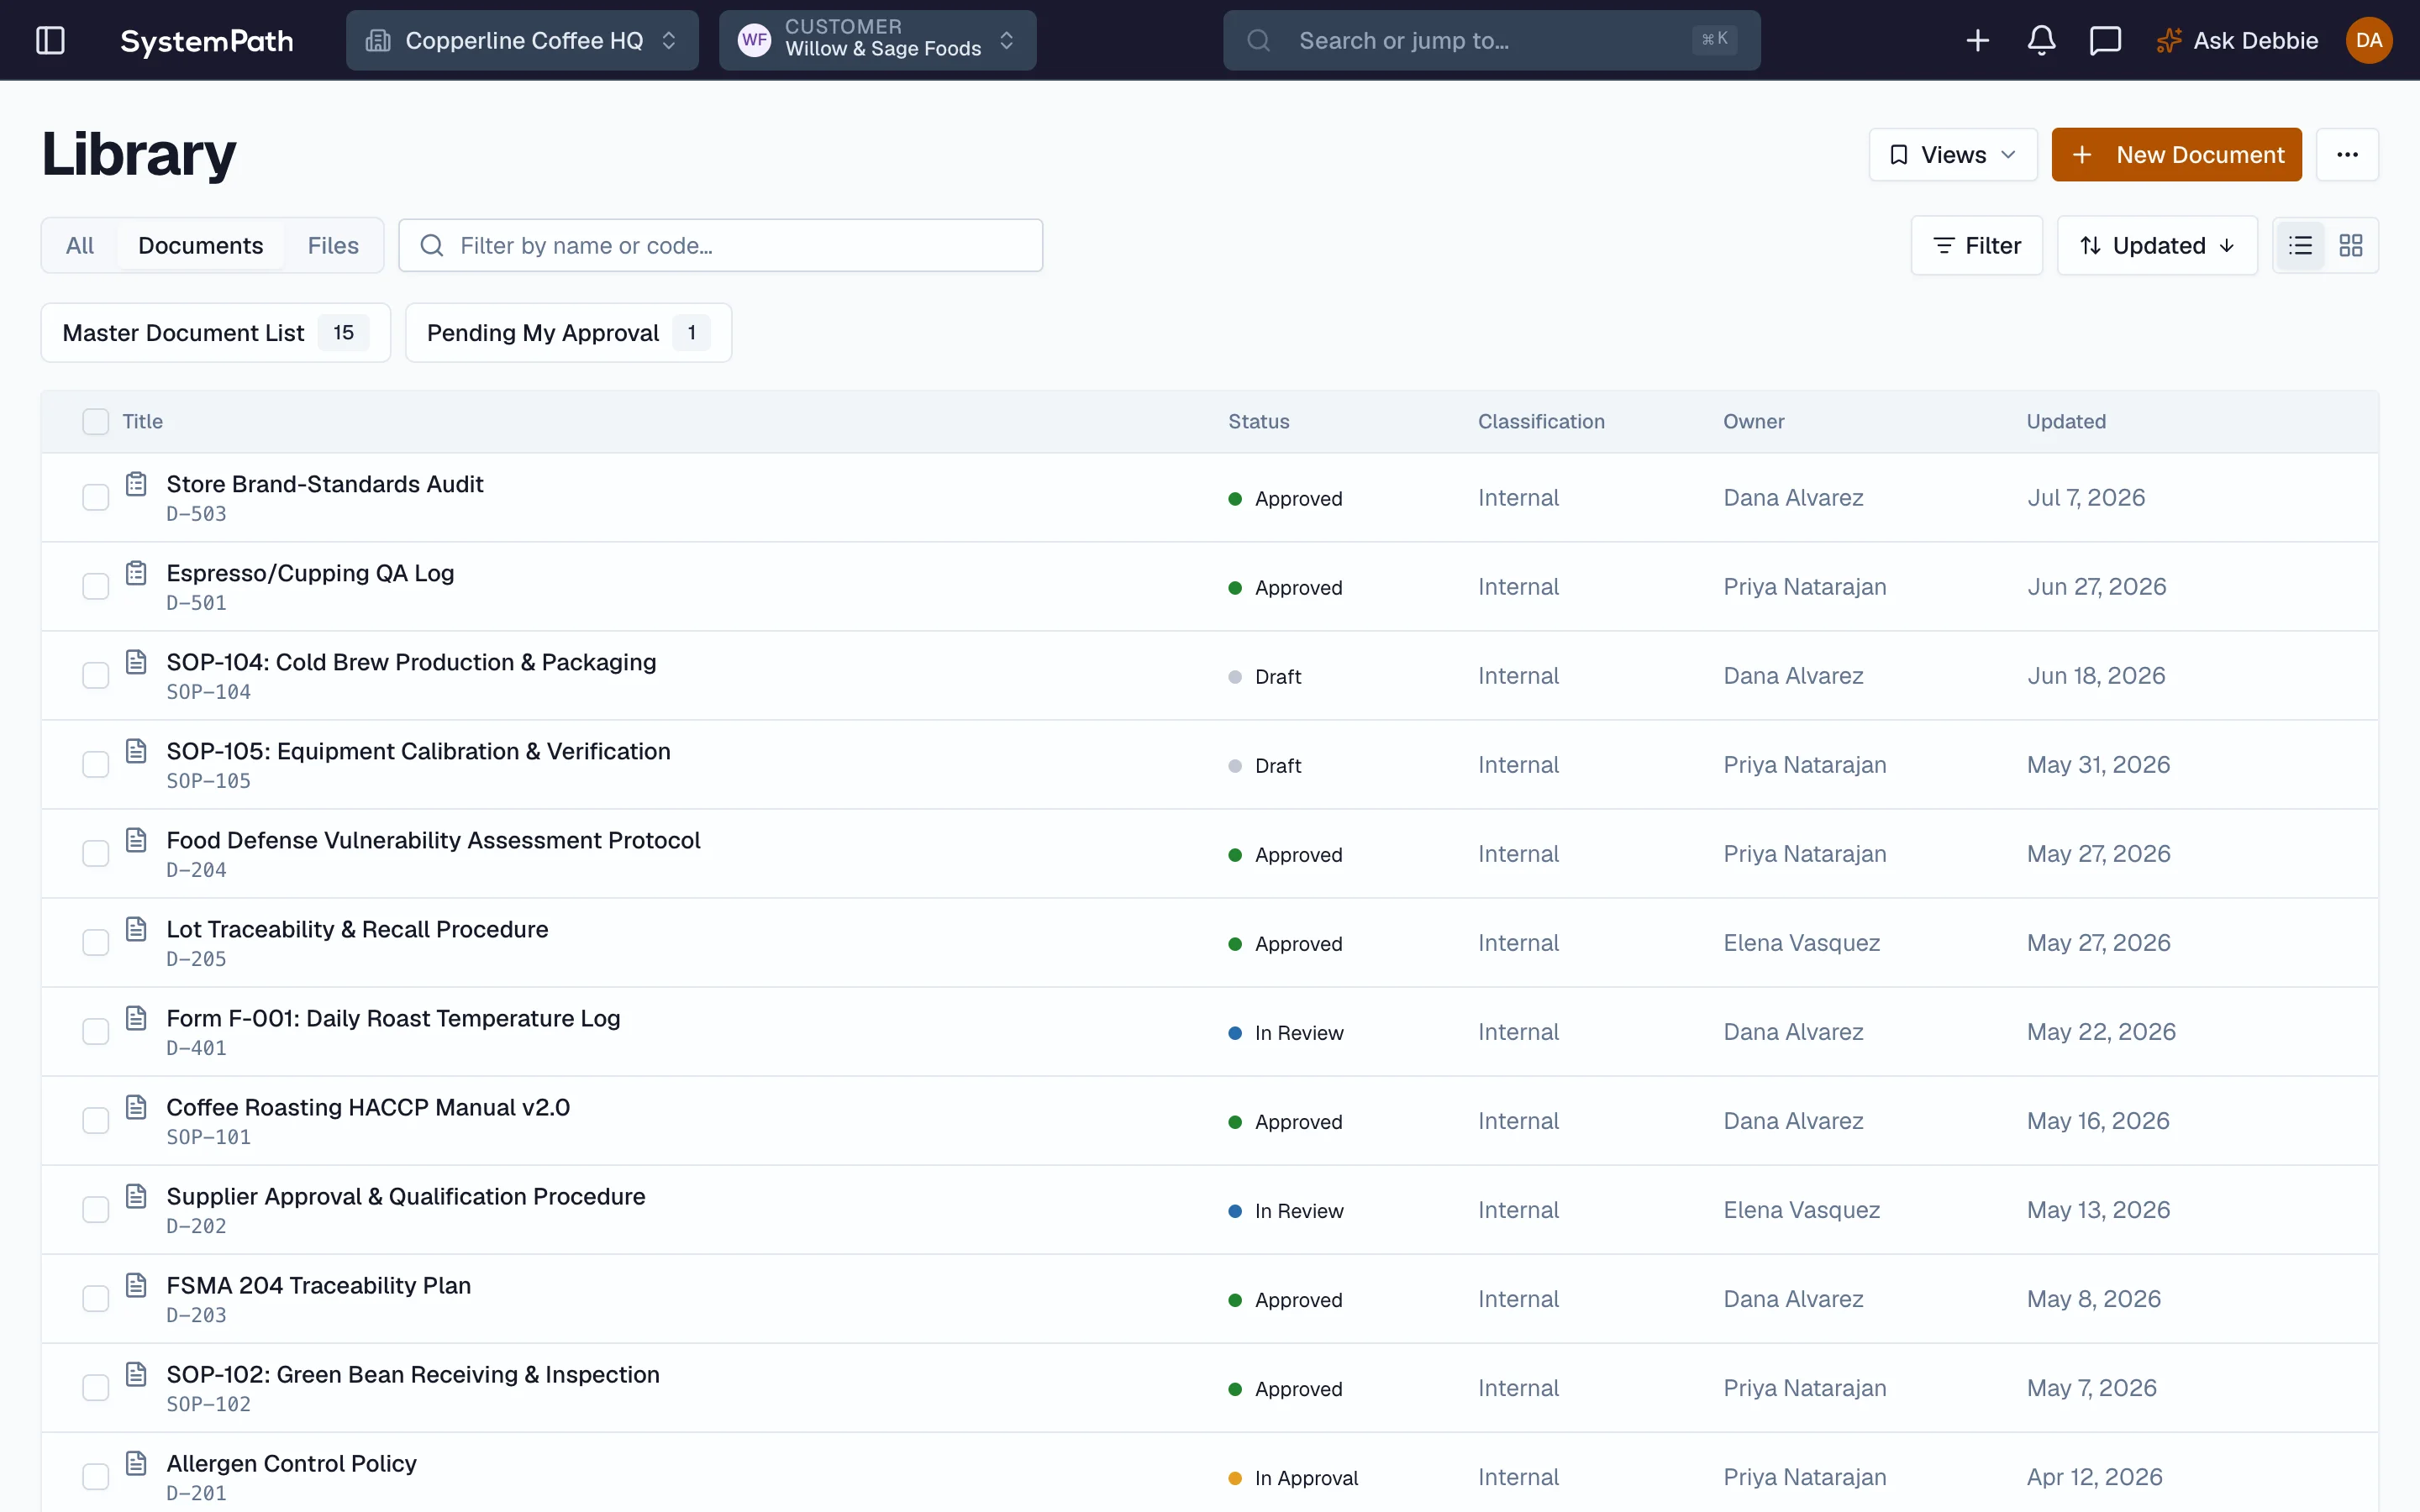This screenshot has height=1512, width=2420.
Task: Click the Ask Debbie sparkle icon
Action: tap(2168, 40)
